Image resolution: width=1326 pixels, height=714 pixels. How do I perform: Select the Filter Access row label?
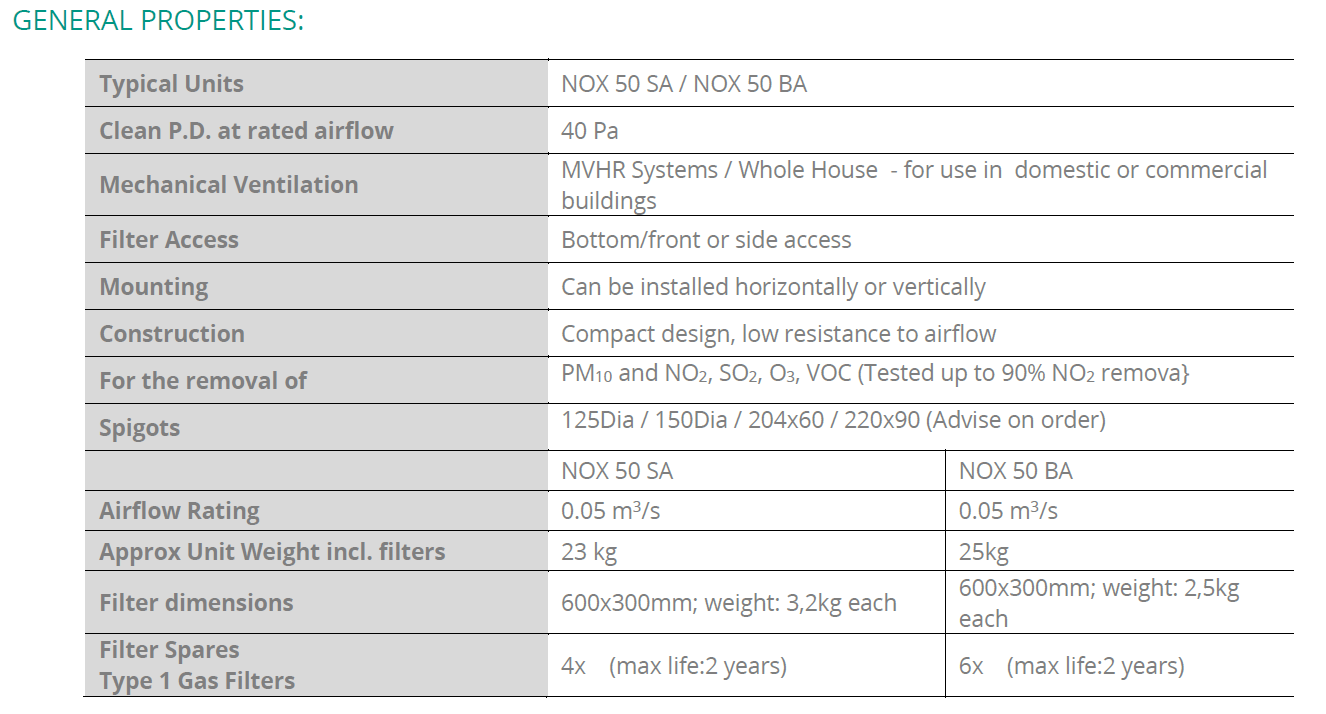[x=169, y=240]
